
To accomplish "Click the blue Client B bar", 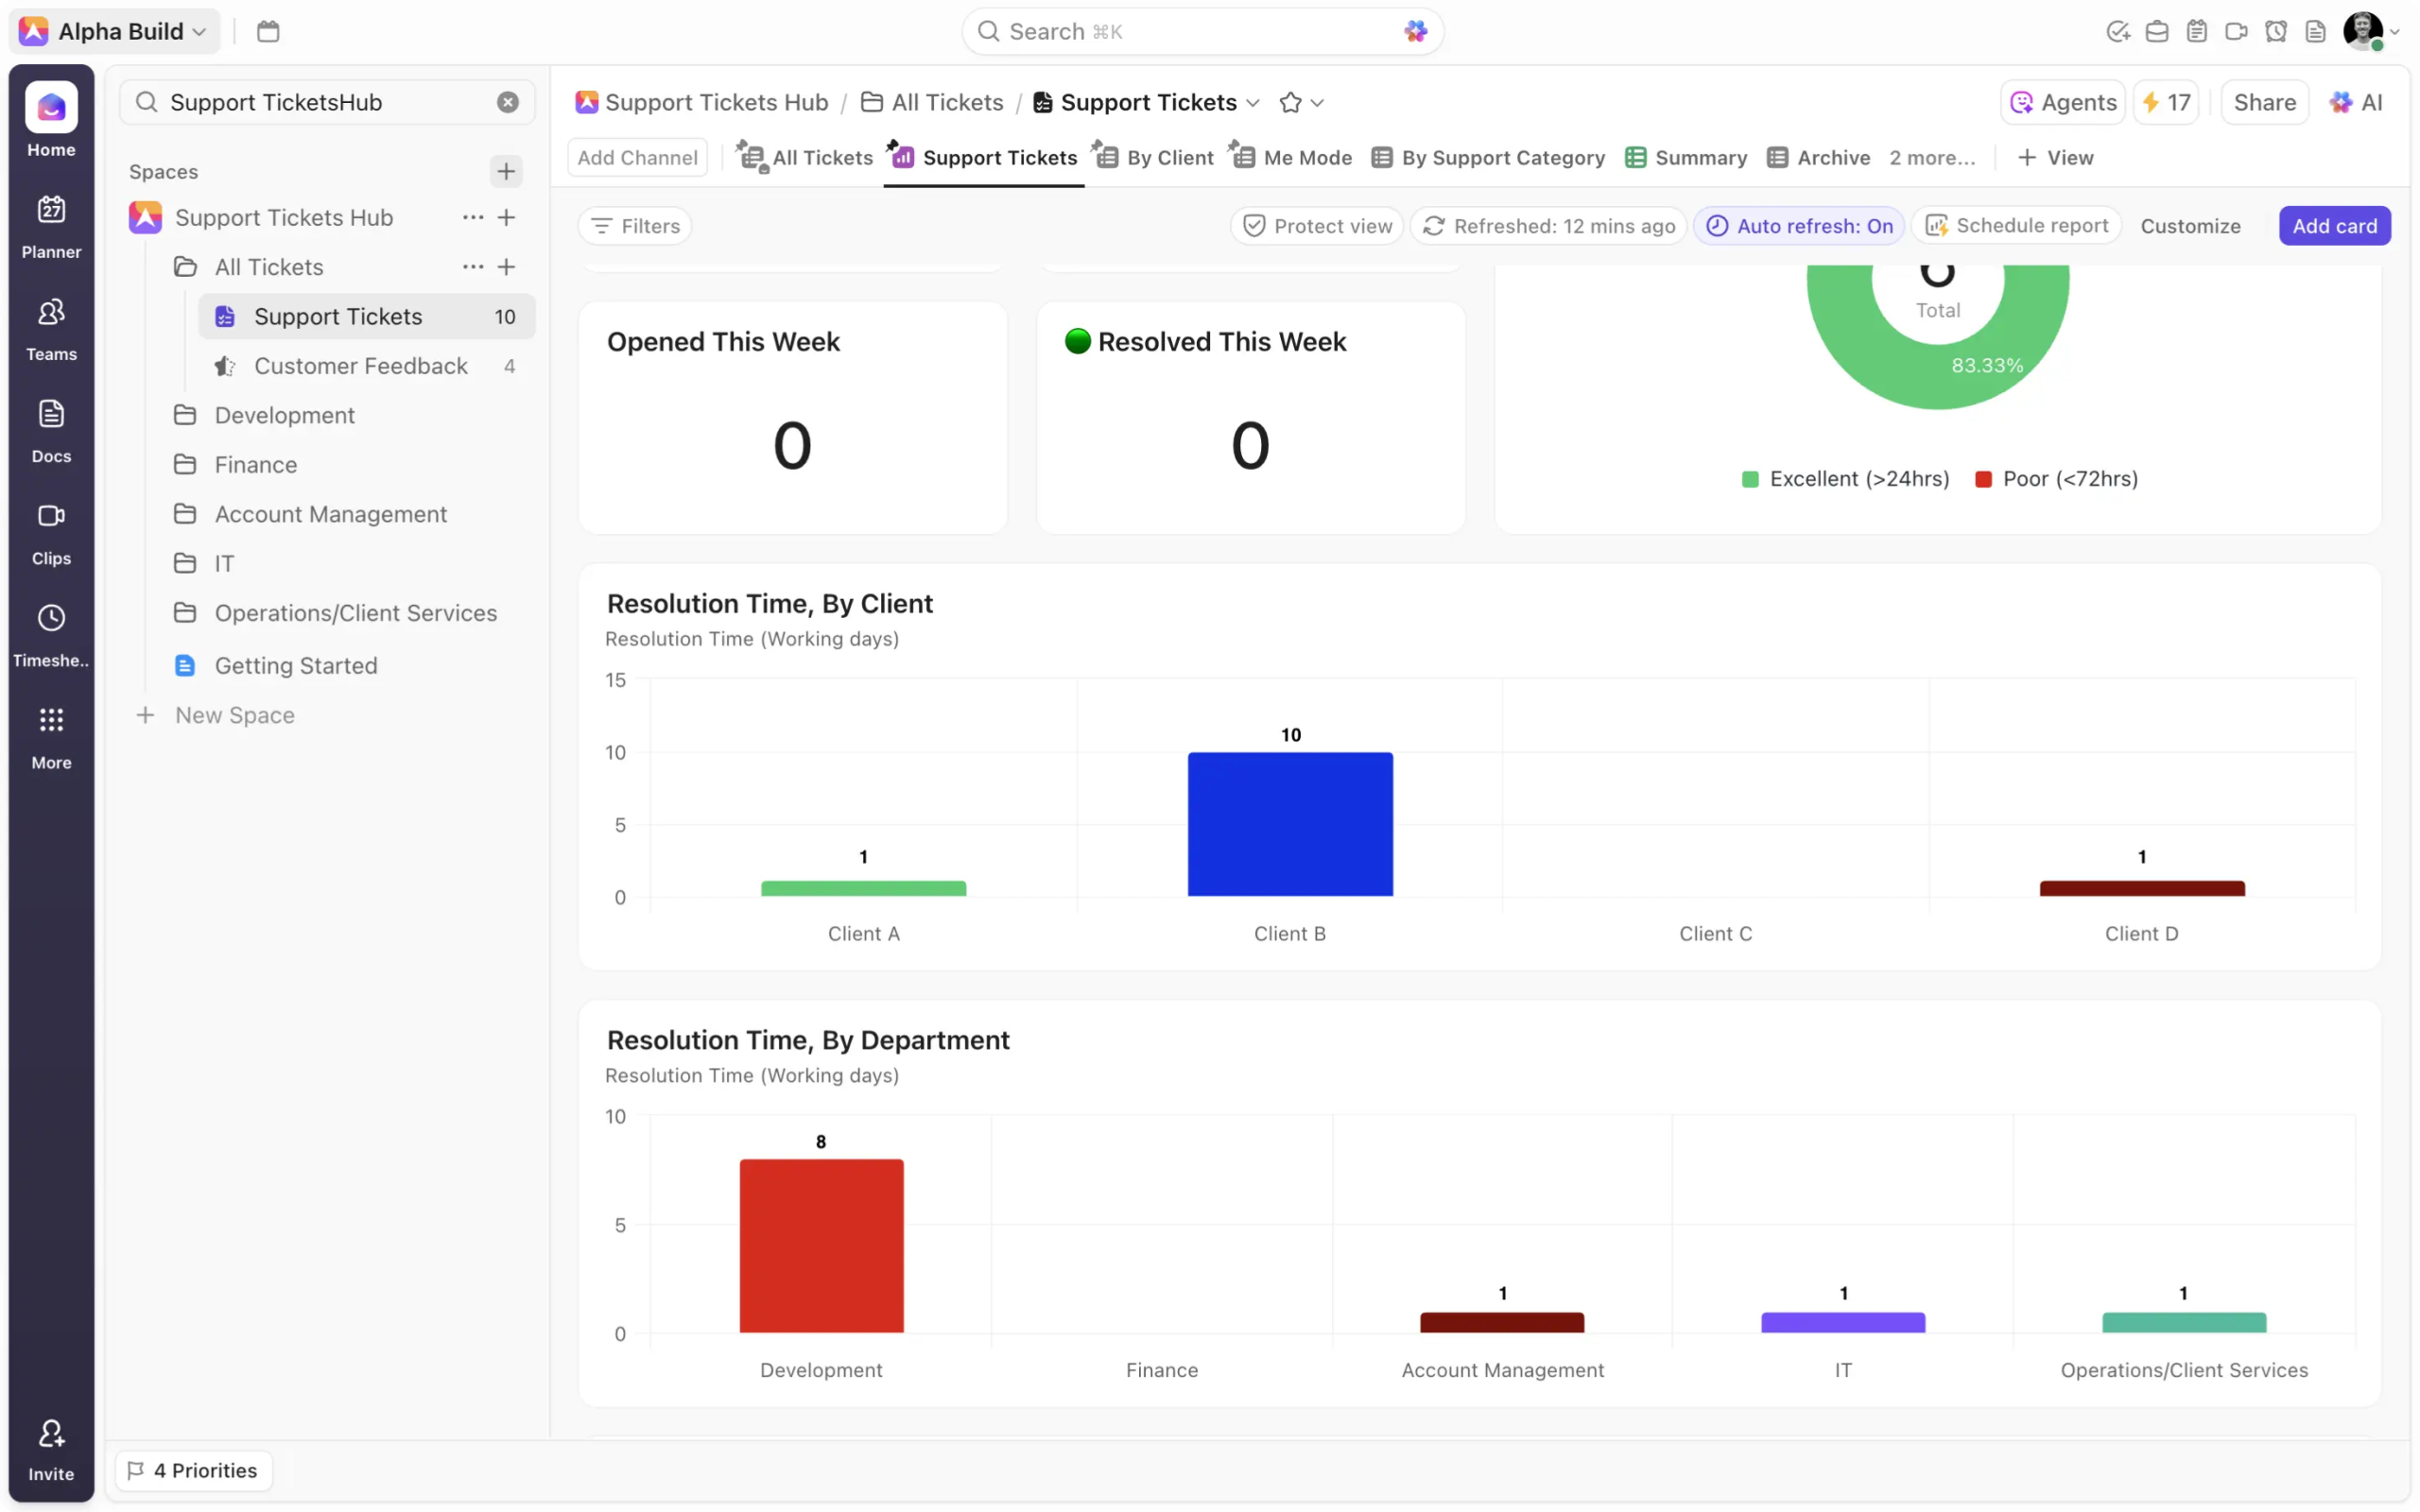I will [x=1290, y=824].
